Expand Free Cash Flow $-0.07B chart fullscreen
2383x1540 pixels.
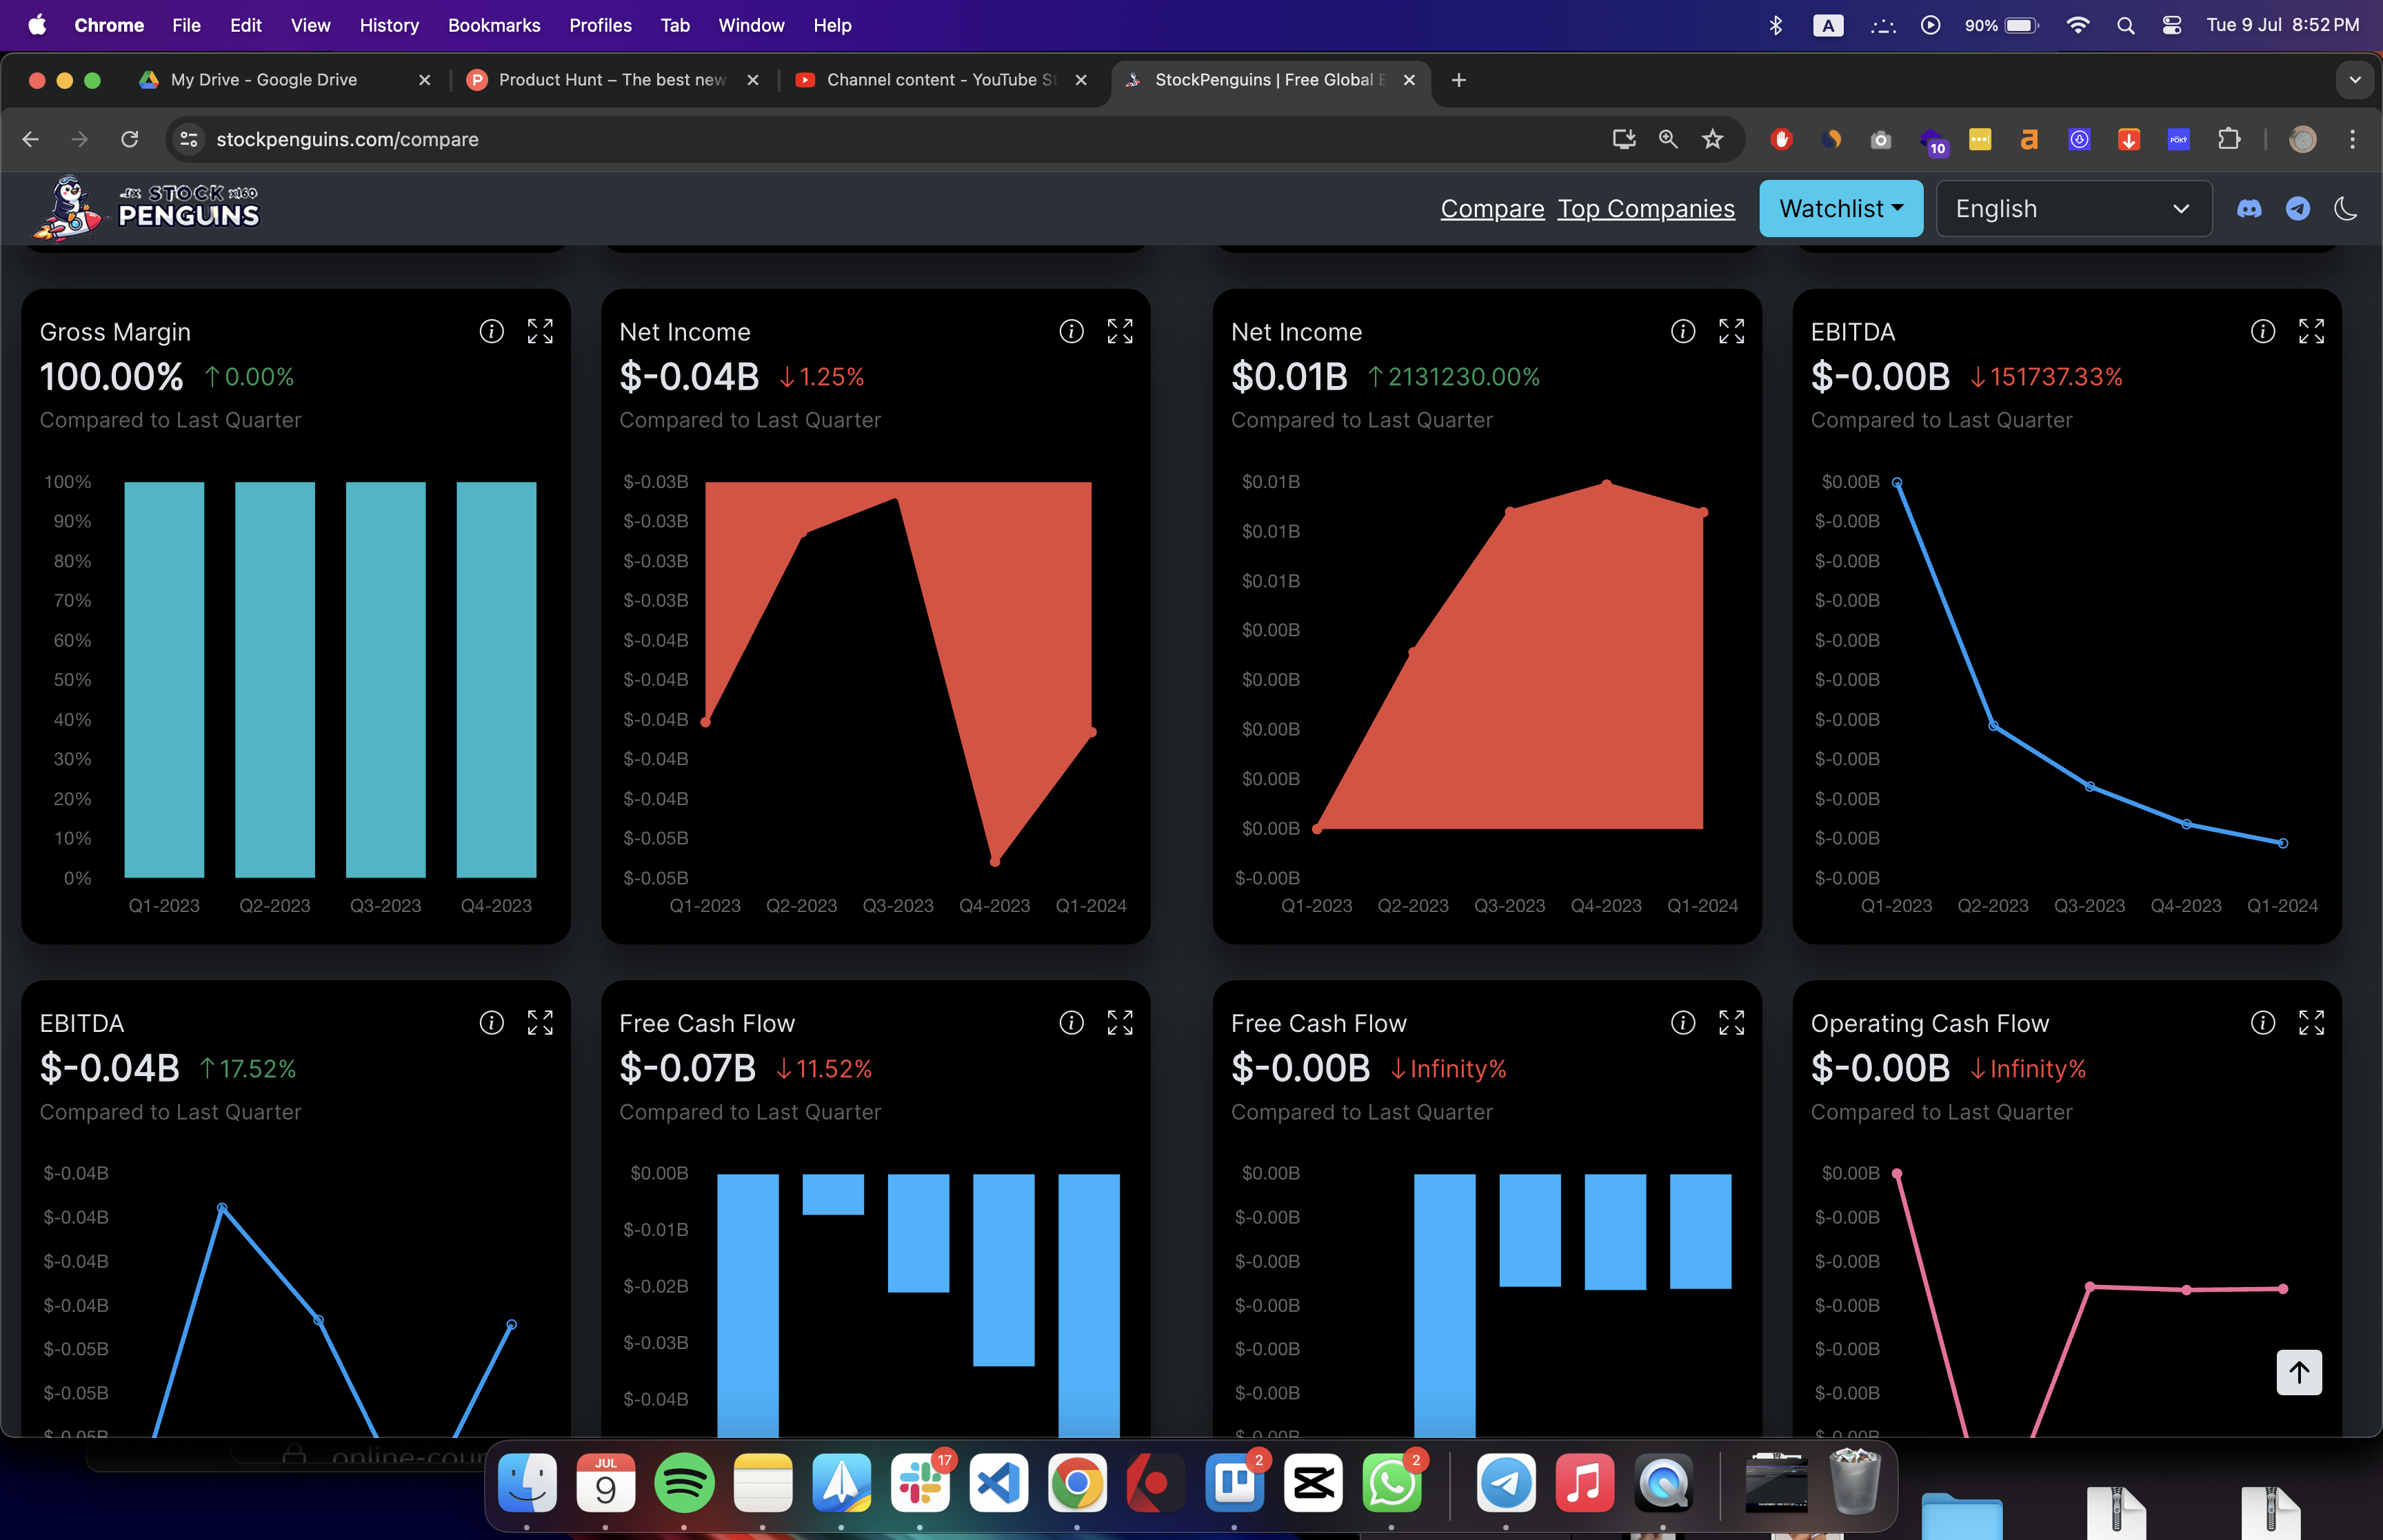[1120, 1022]
